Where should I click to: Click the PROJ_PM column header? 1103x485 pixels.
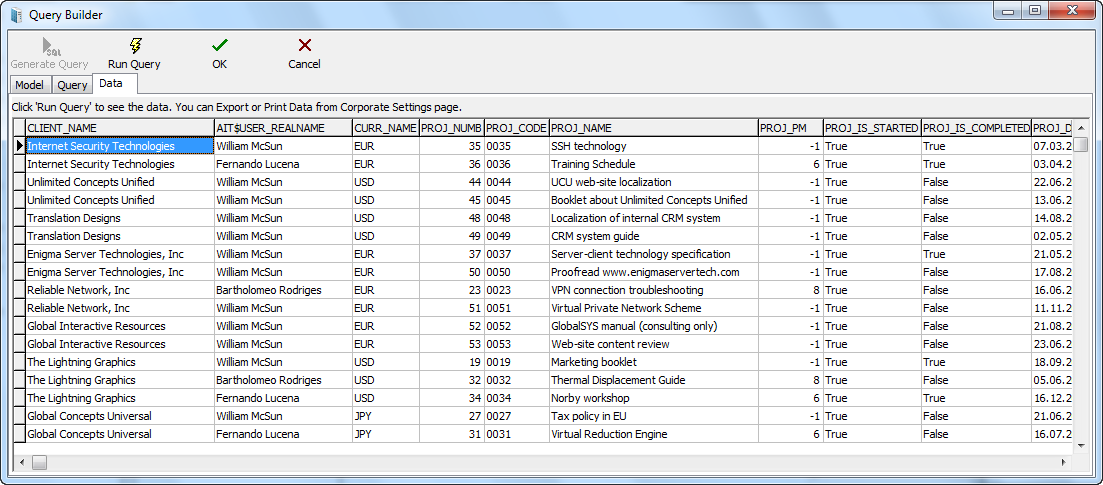point(791,128)
